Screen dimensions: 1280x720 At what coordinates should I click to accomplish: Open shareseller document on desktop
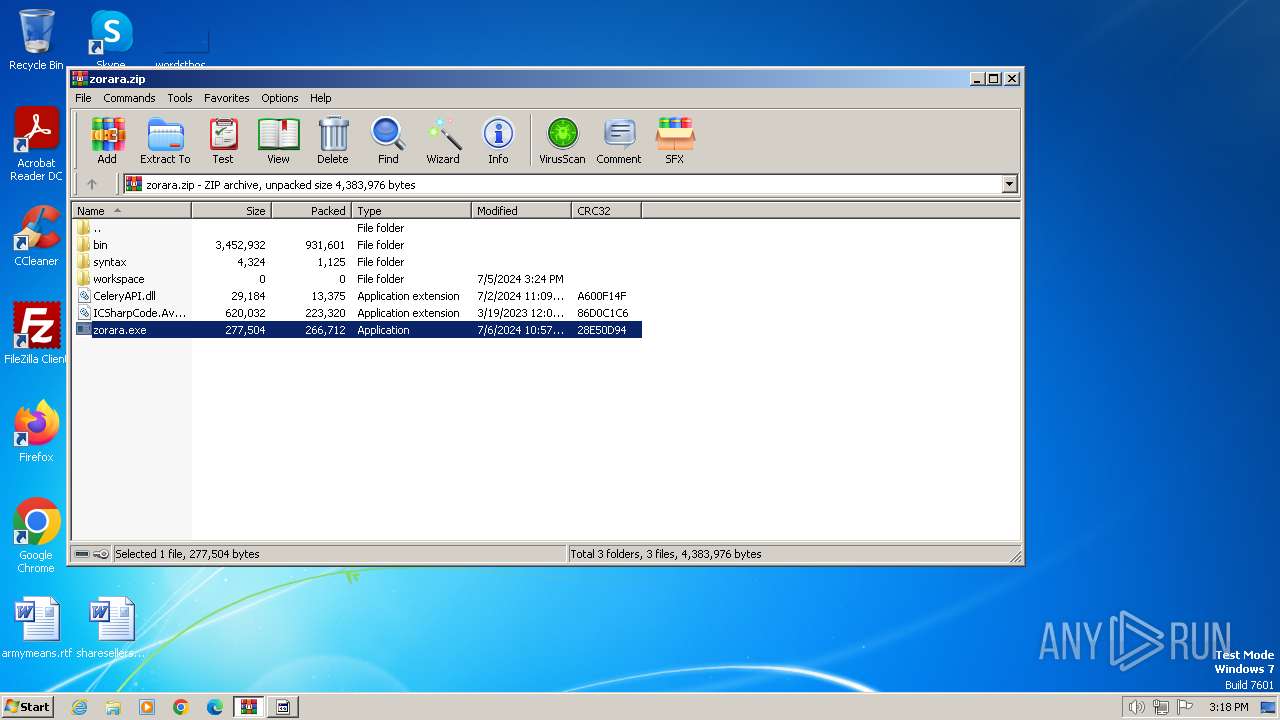pyautogui.click(x=110, y=628)
